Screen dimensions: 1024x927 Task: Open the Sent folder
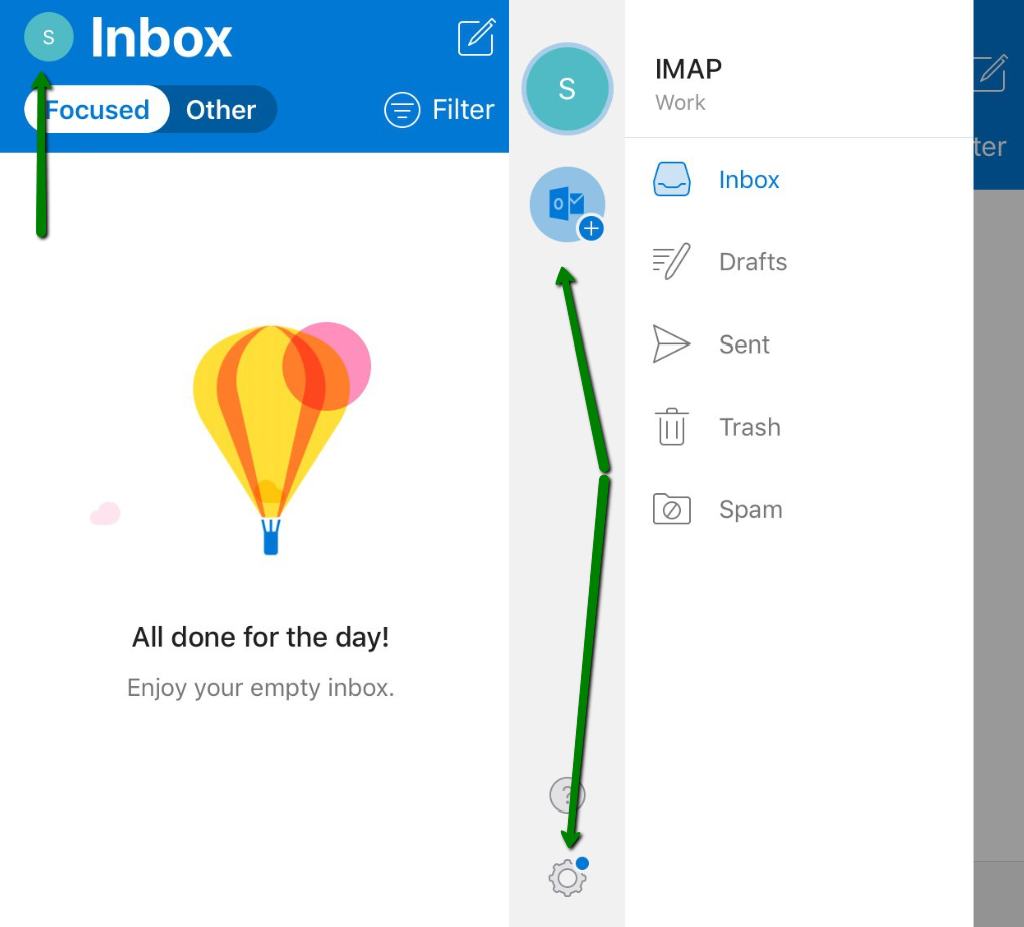coord(744,344)
